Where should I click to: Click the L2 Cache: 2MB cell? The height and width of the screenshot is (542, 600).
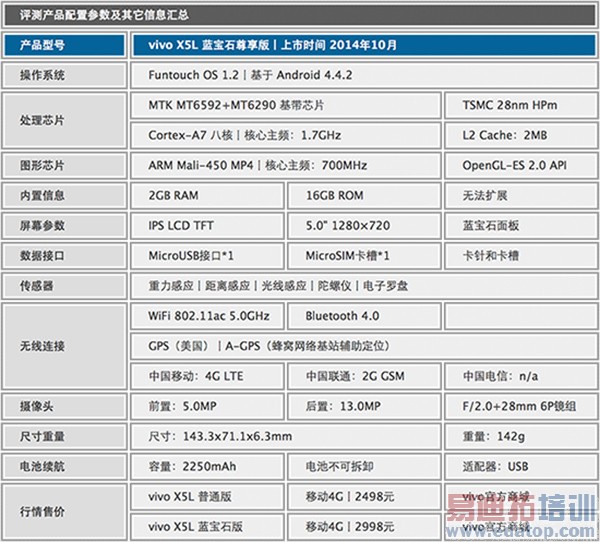coord(521,136)
